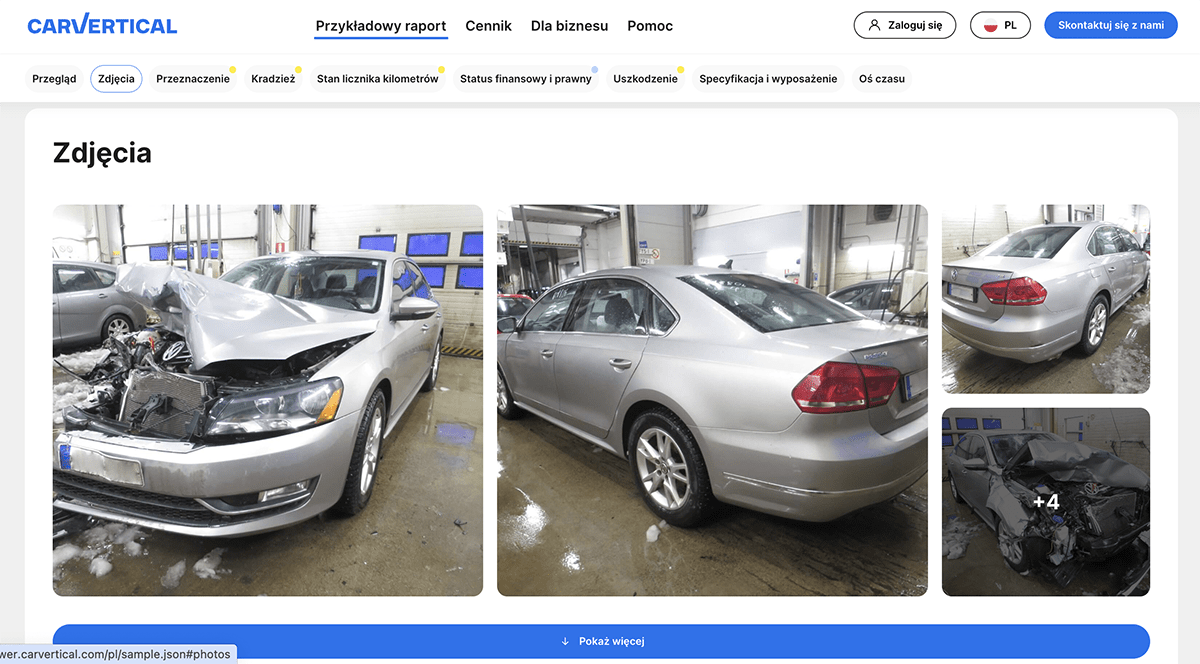The image size is (1200, 664).
Task: Click the Polish flag icon
Action: pyautogui.click(x=991, y=25)
